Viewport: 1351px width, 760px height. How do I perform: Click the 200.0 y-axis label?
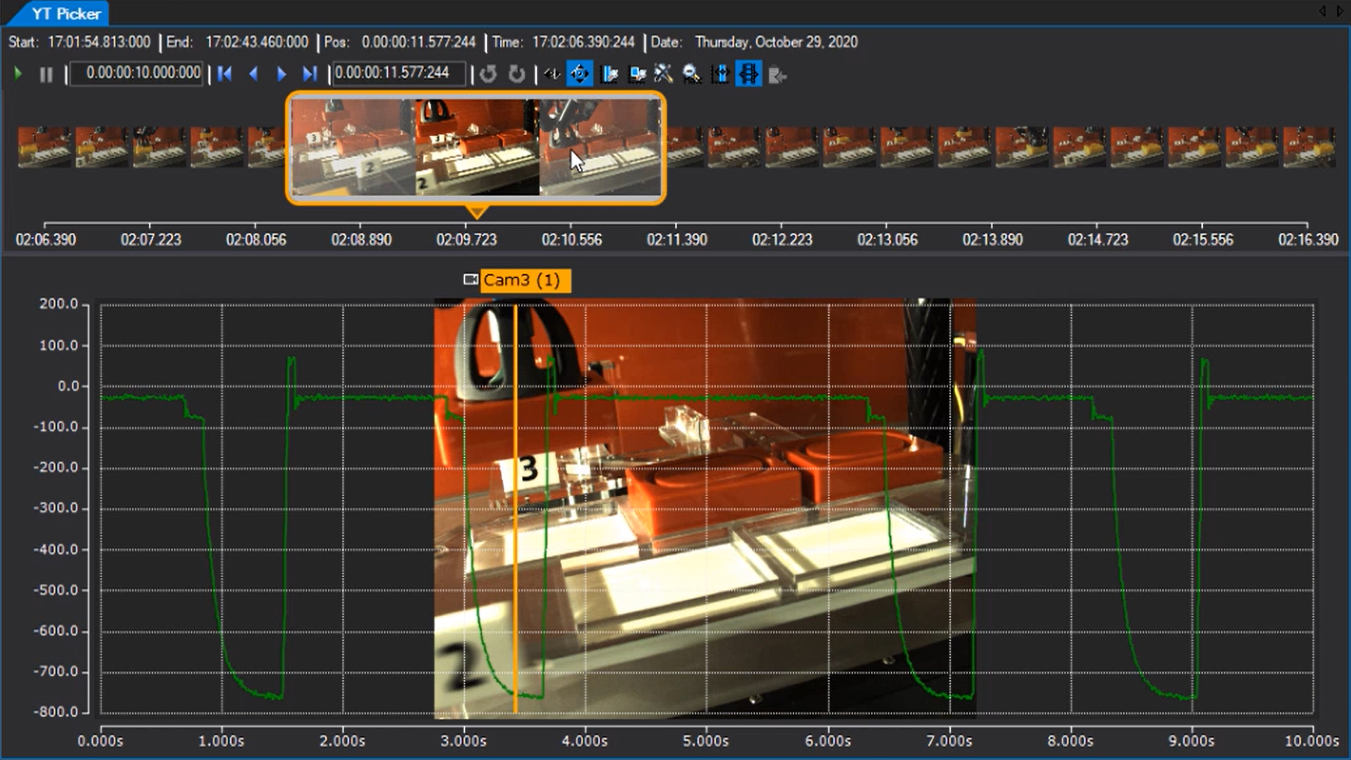point(58,304)
